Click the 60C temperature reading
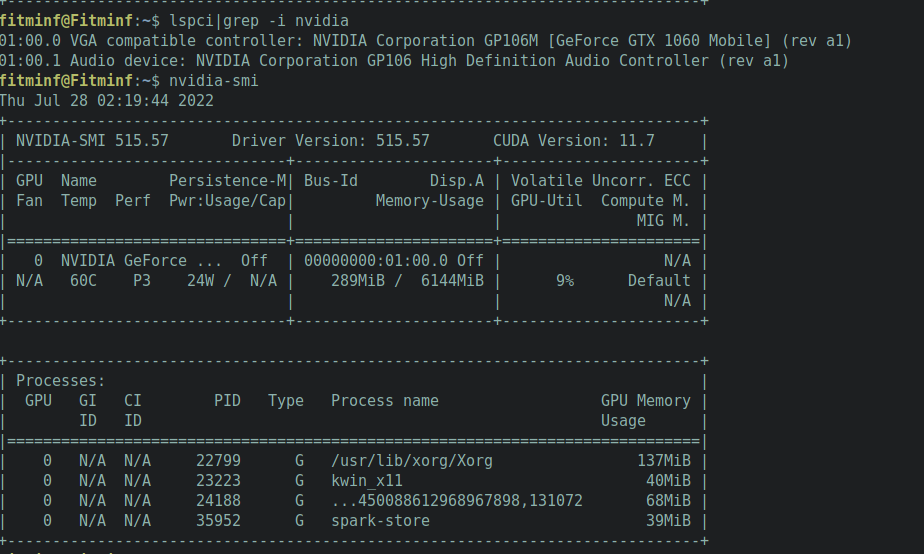924x554 pixels. [83, 281]
